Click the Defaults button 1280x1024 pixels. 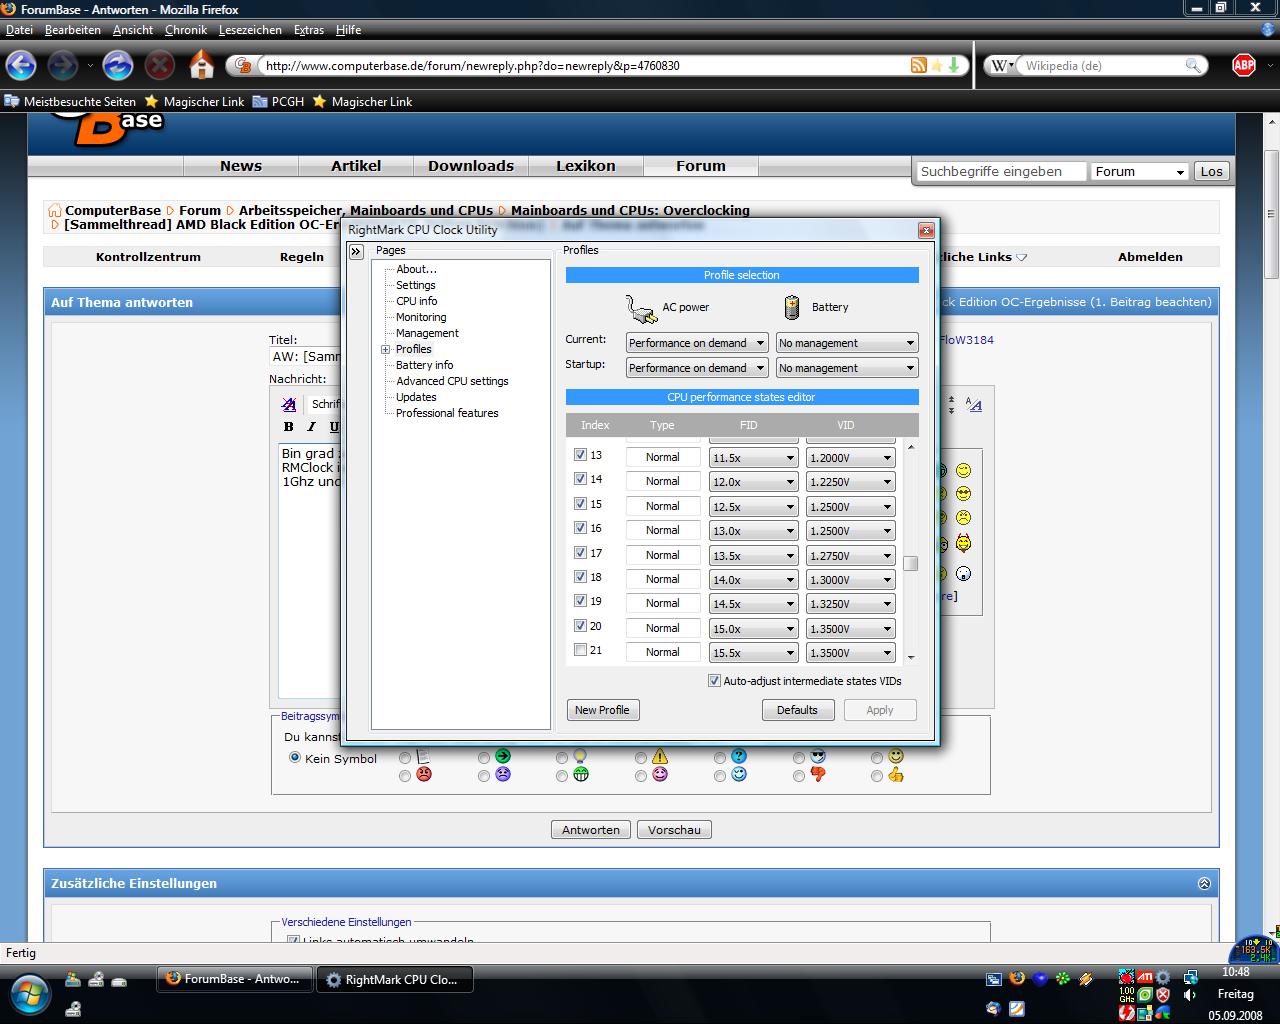pyautogui.click(x=797, y=710)
